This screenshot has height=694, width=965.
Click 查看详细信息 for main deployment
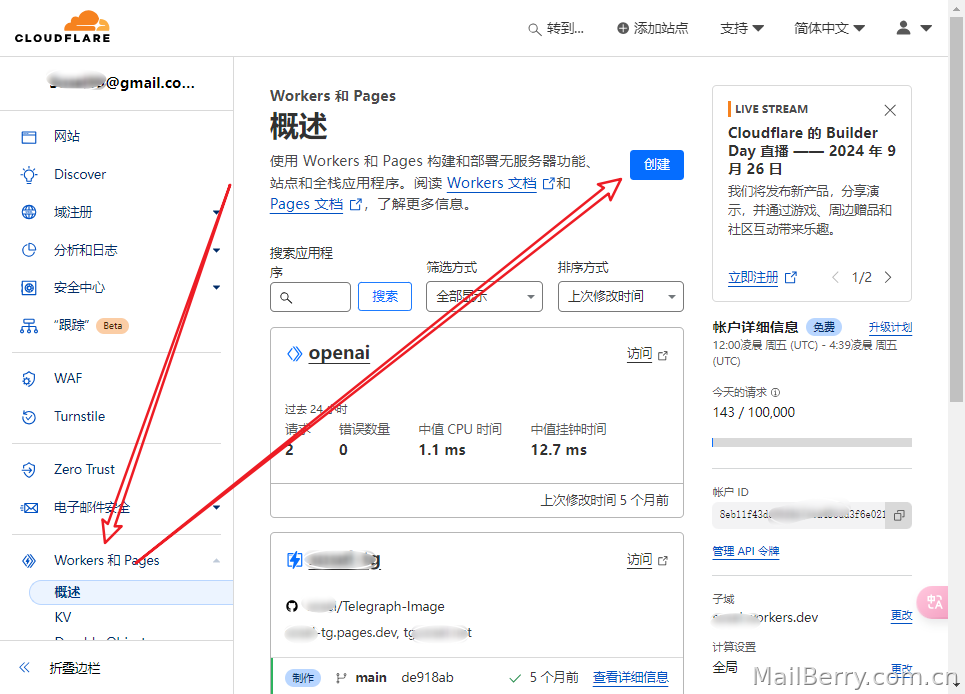point(631,677)
